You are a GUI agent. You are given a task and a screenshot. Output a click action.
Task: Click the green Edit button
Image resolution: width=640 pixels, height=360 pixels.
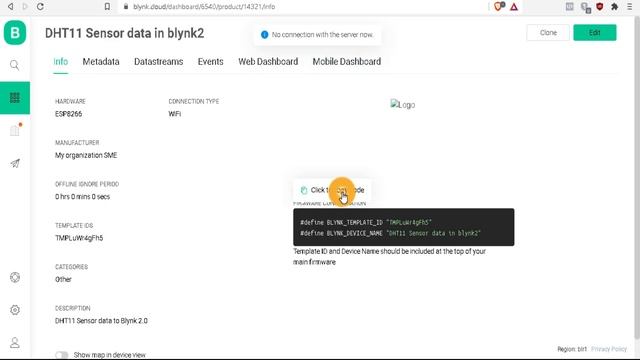tap(595, 33)
